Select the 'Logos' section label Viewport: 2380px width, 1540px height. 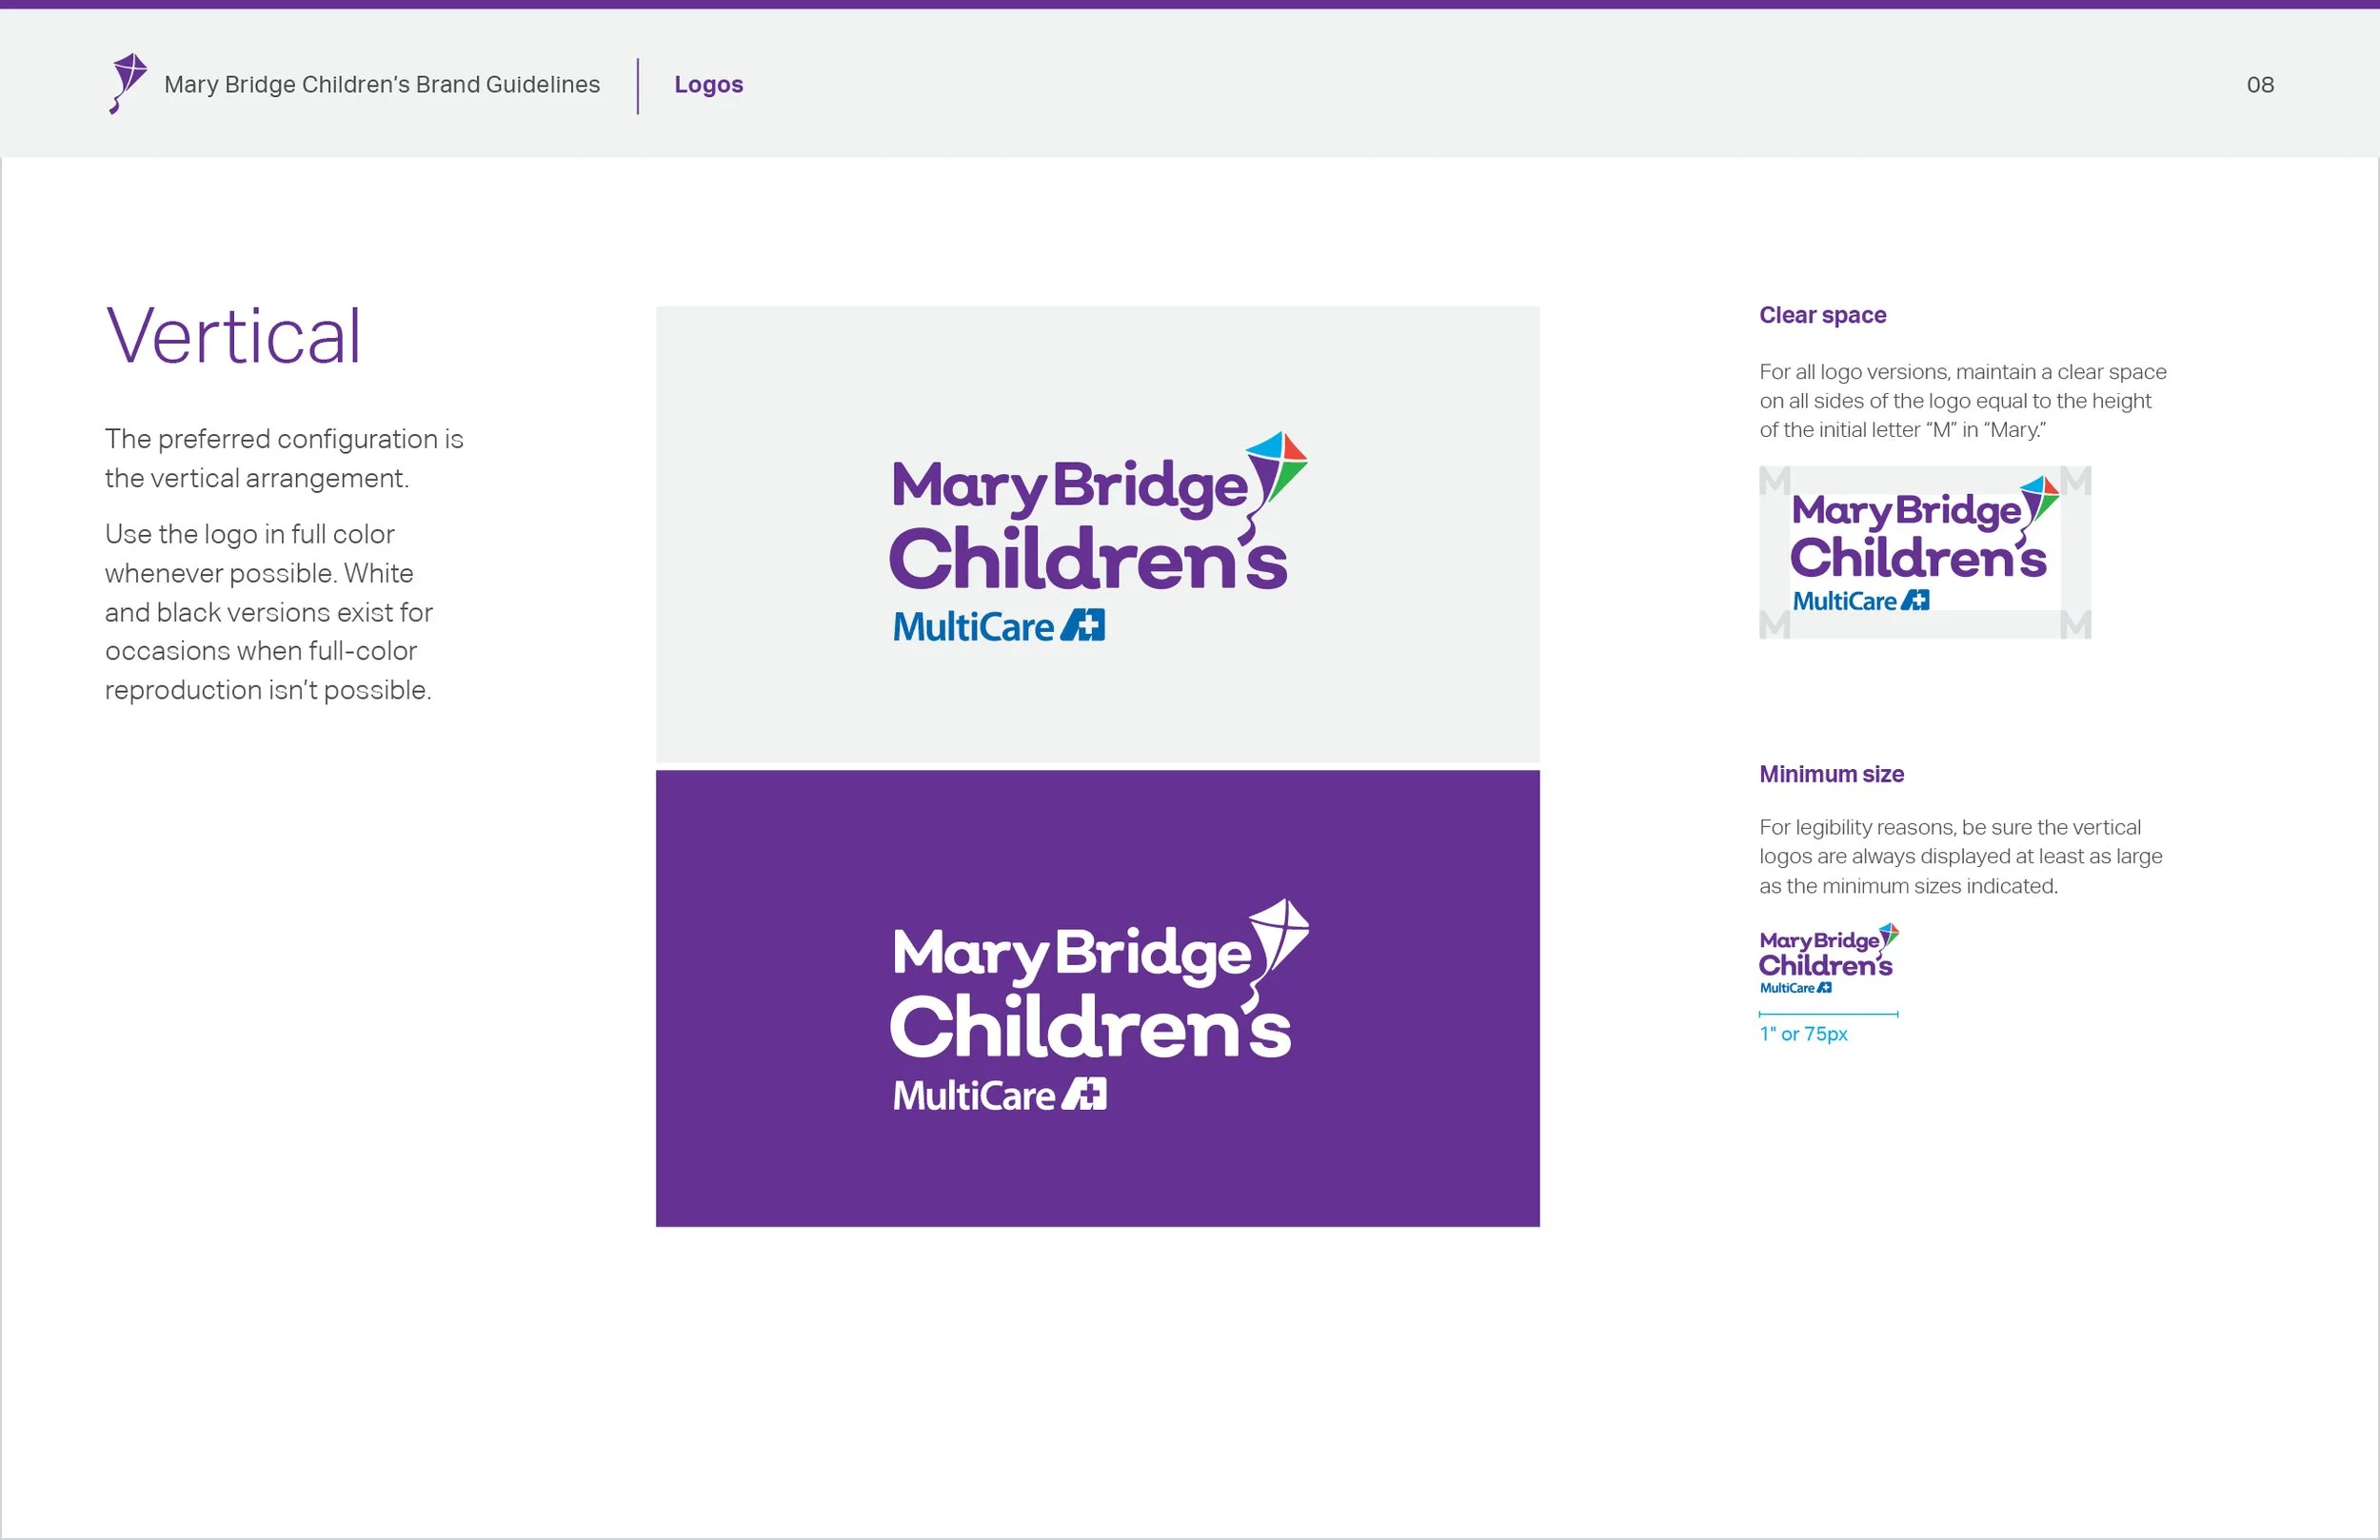(708, 85)
